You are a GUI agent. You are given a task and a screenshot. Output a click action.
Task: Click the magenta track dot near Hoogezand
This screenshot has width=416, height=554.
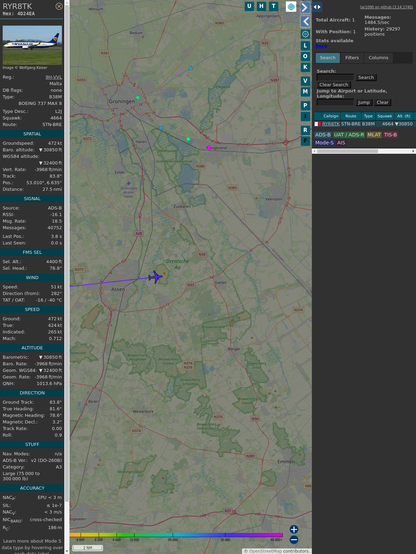click(209, 147)
